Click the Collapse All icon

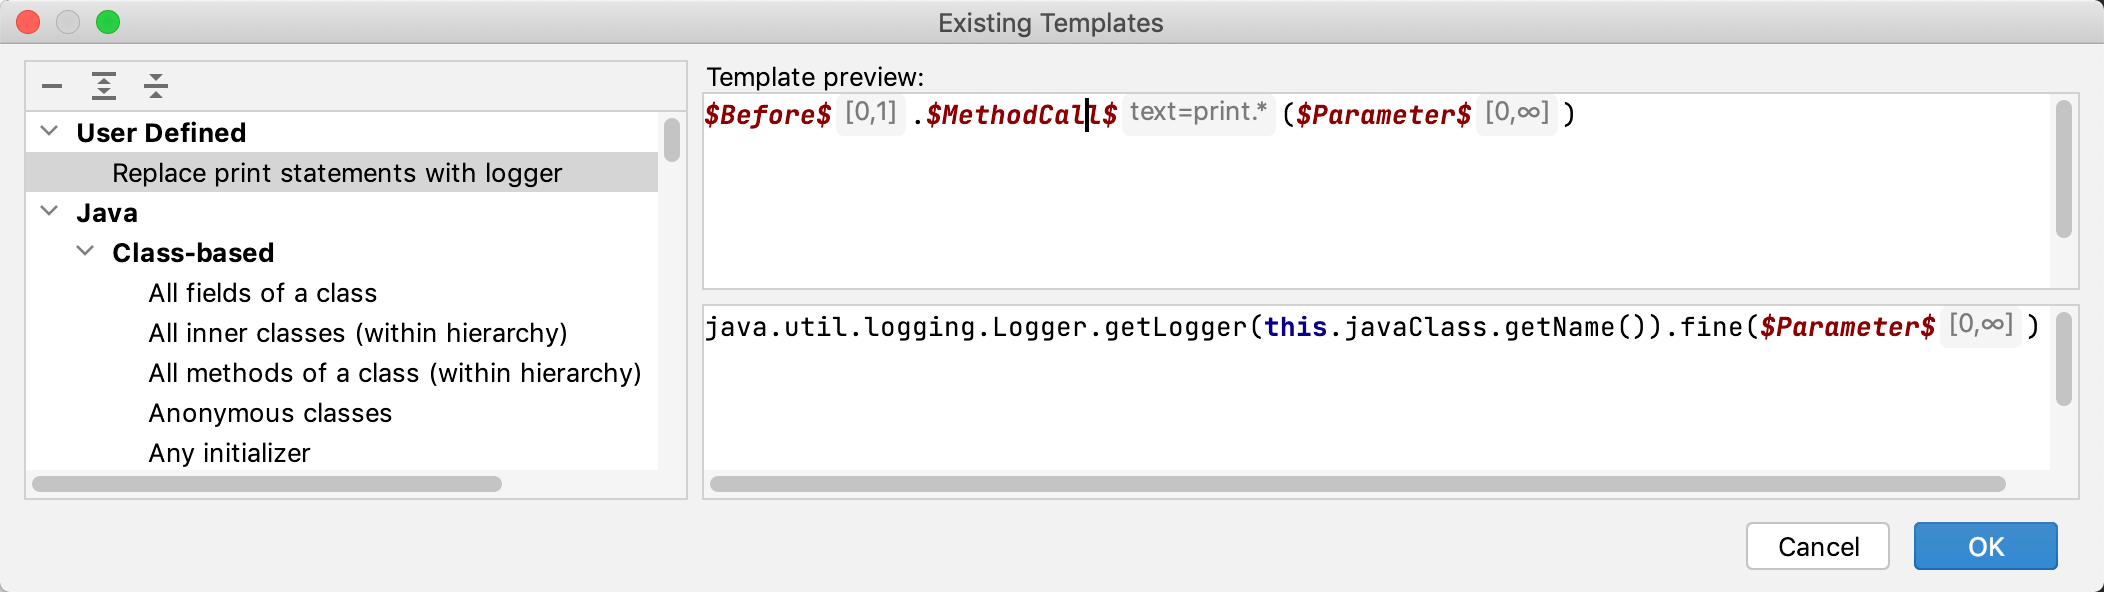(156, 86)
